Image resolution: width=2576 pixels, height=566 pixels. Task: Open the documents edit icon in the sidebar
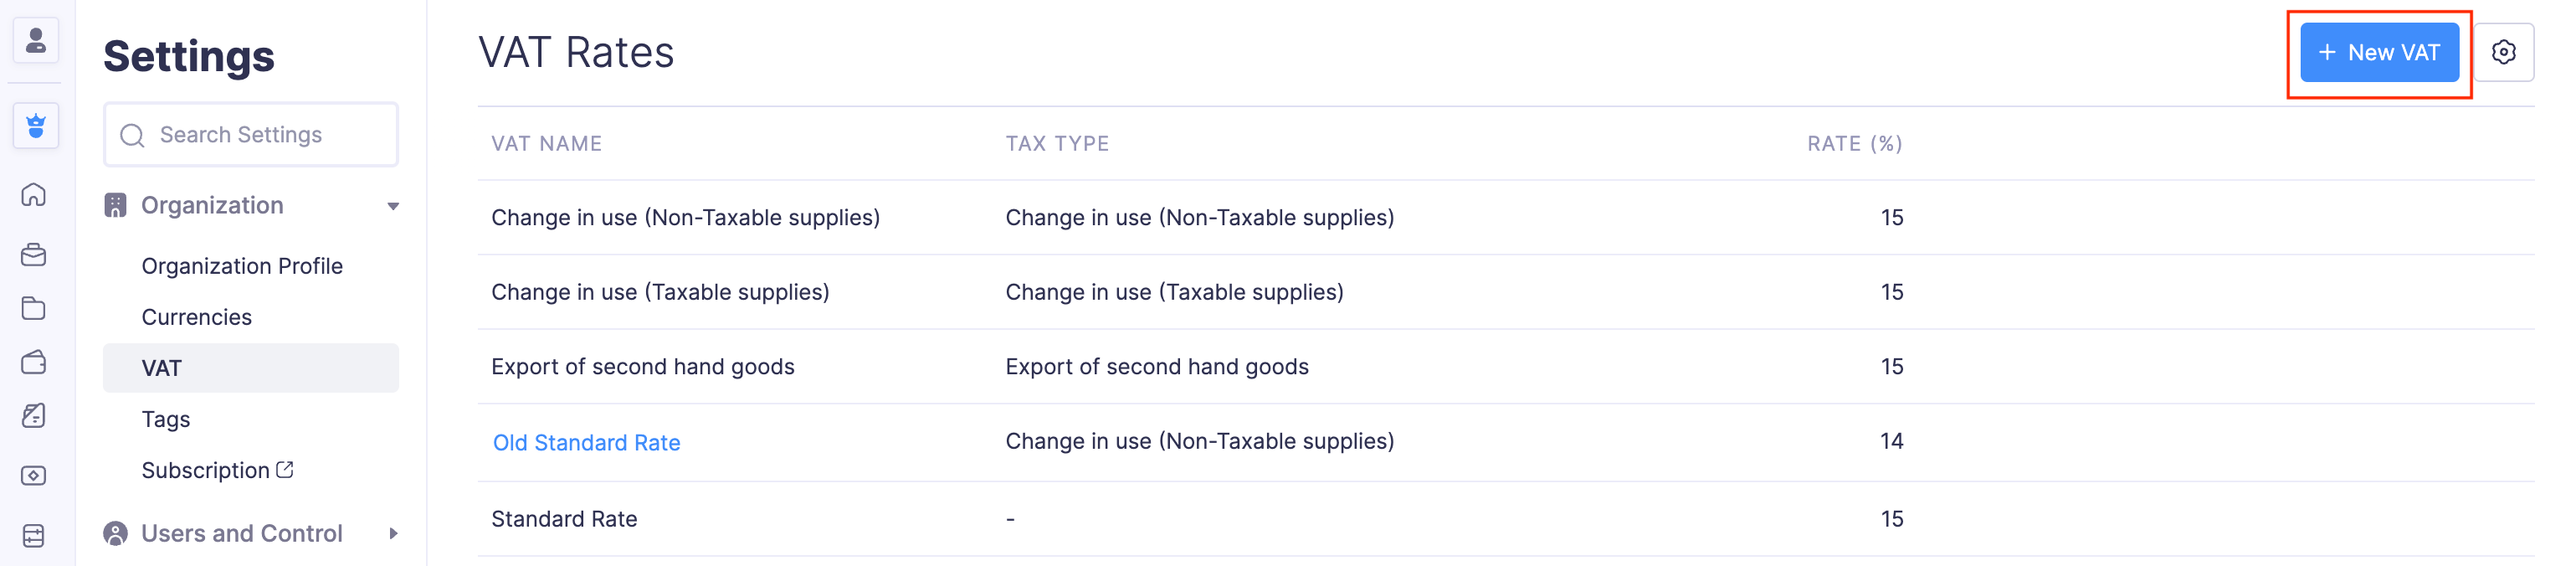point(34,417)
